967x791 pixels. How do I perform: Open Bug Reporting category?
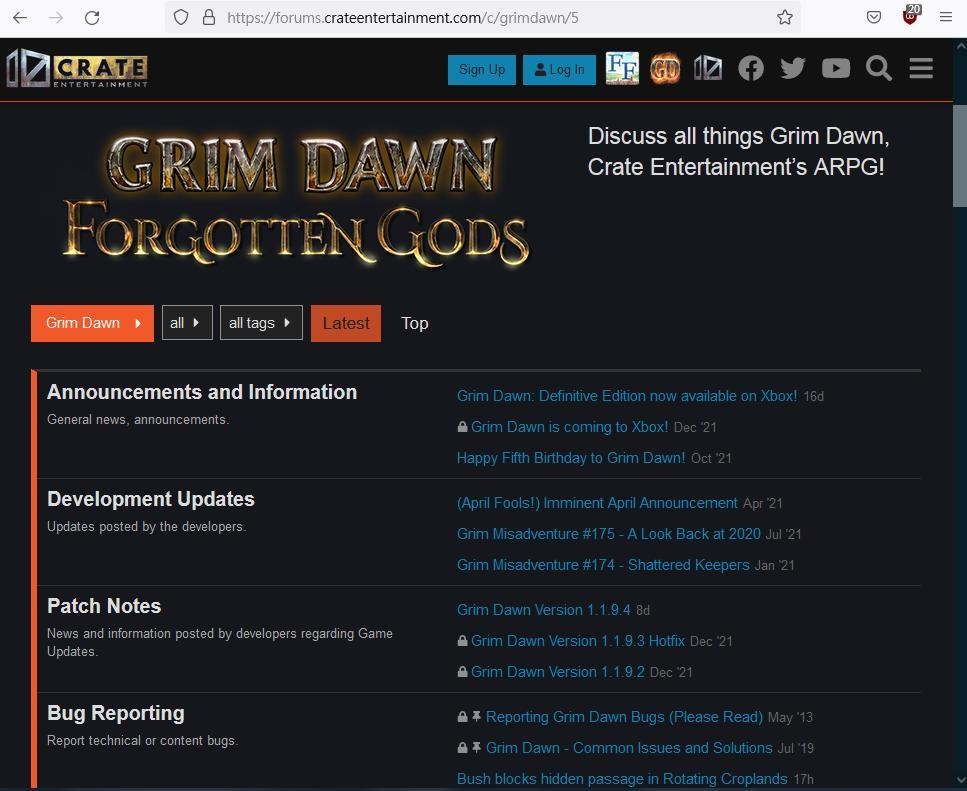click(x=115, y=713)
